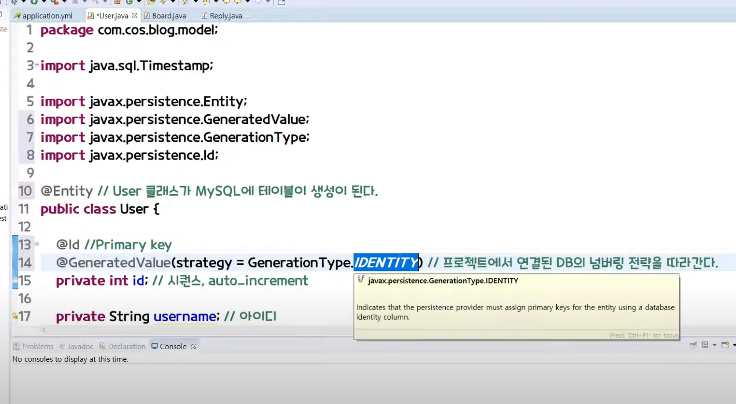
Task: Click the "// 아이디" comment on line 17
Action: pos(250,316)
